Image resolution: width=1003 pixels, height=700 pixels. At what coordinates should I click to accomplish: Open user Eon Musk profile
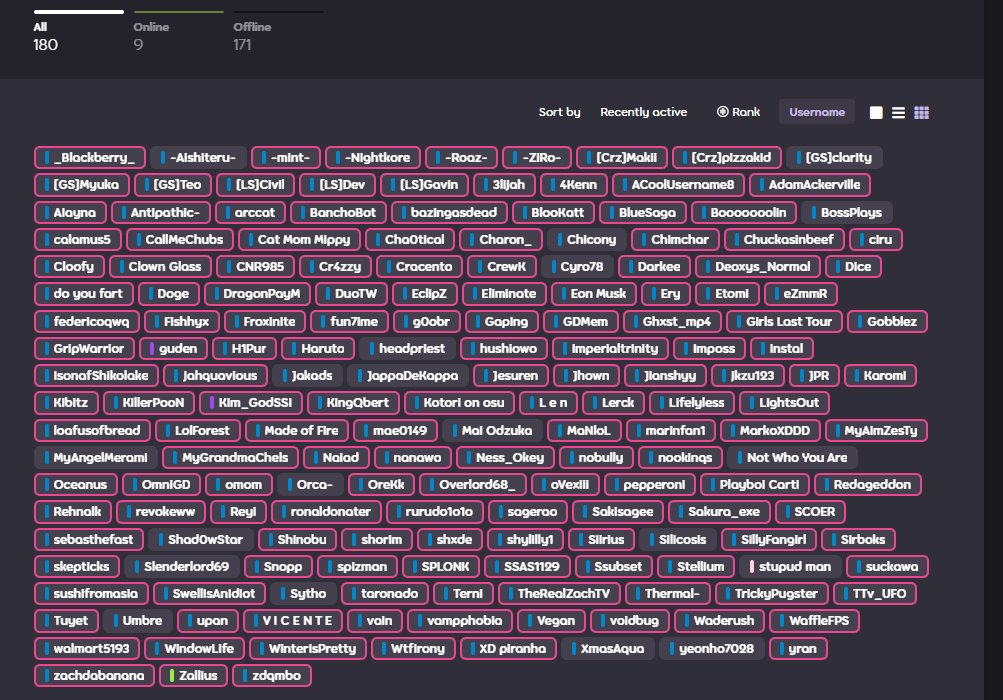coord(594,294)
